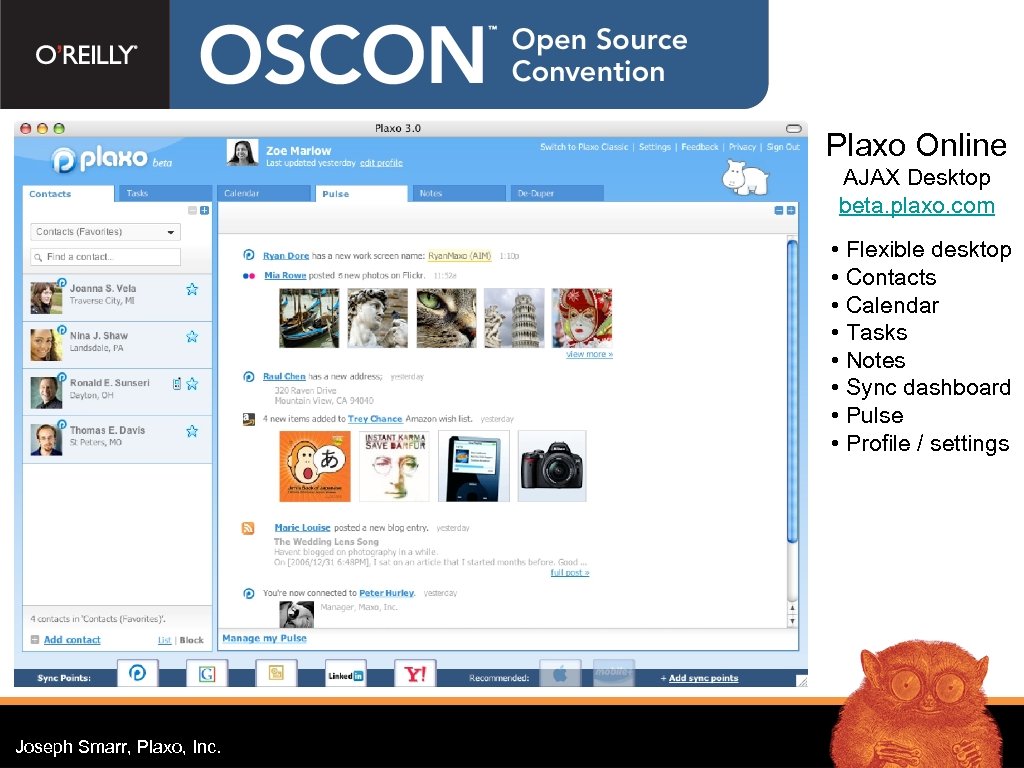The height and width of the screenshot is (768, 1024).
Task: Click the Add contact link
Action: click(72, 639)
